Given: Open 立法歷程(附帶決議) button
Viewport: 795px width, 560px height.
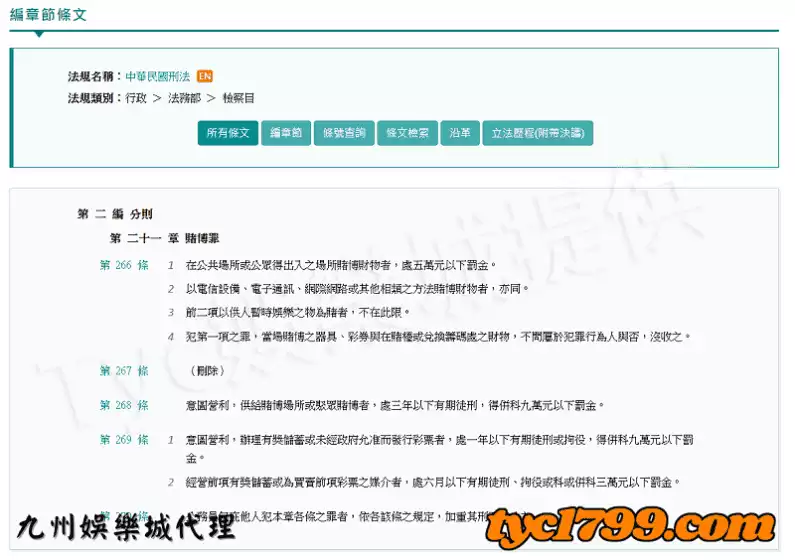Looking at the screenshot, I should pyautogui.click(x=537, y=133).
